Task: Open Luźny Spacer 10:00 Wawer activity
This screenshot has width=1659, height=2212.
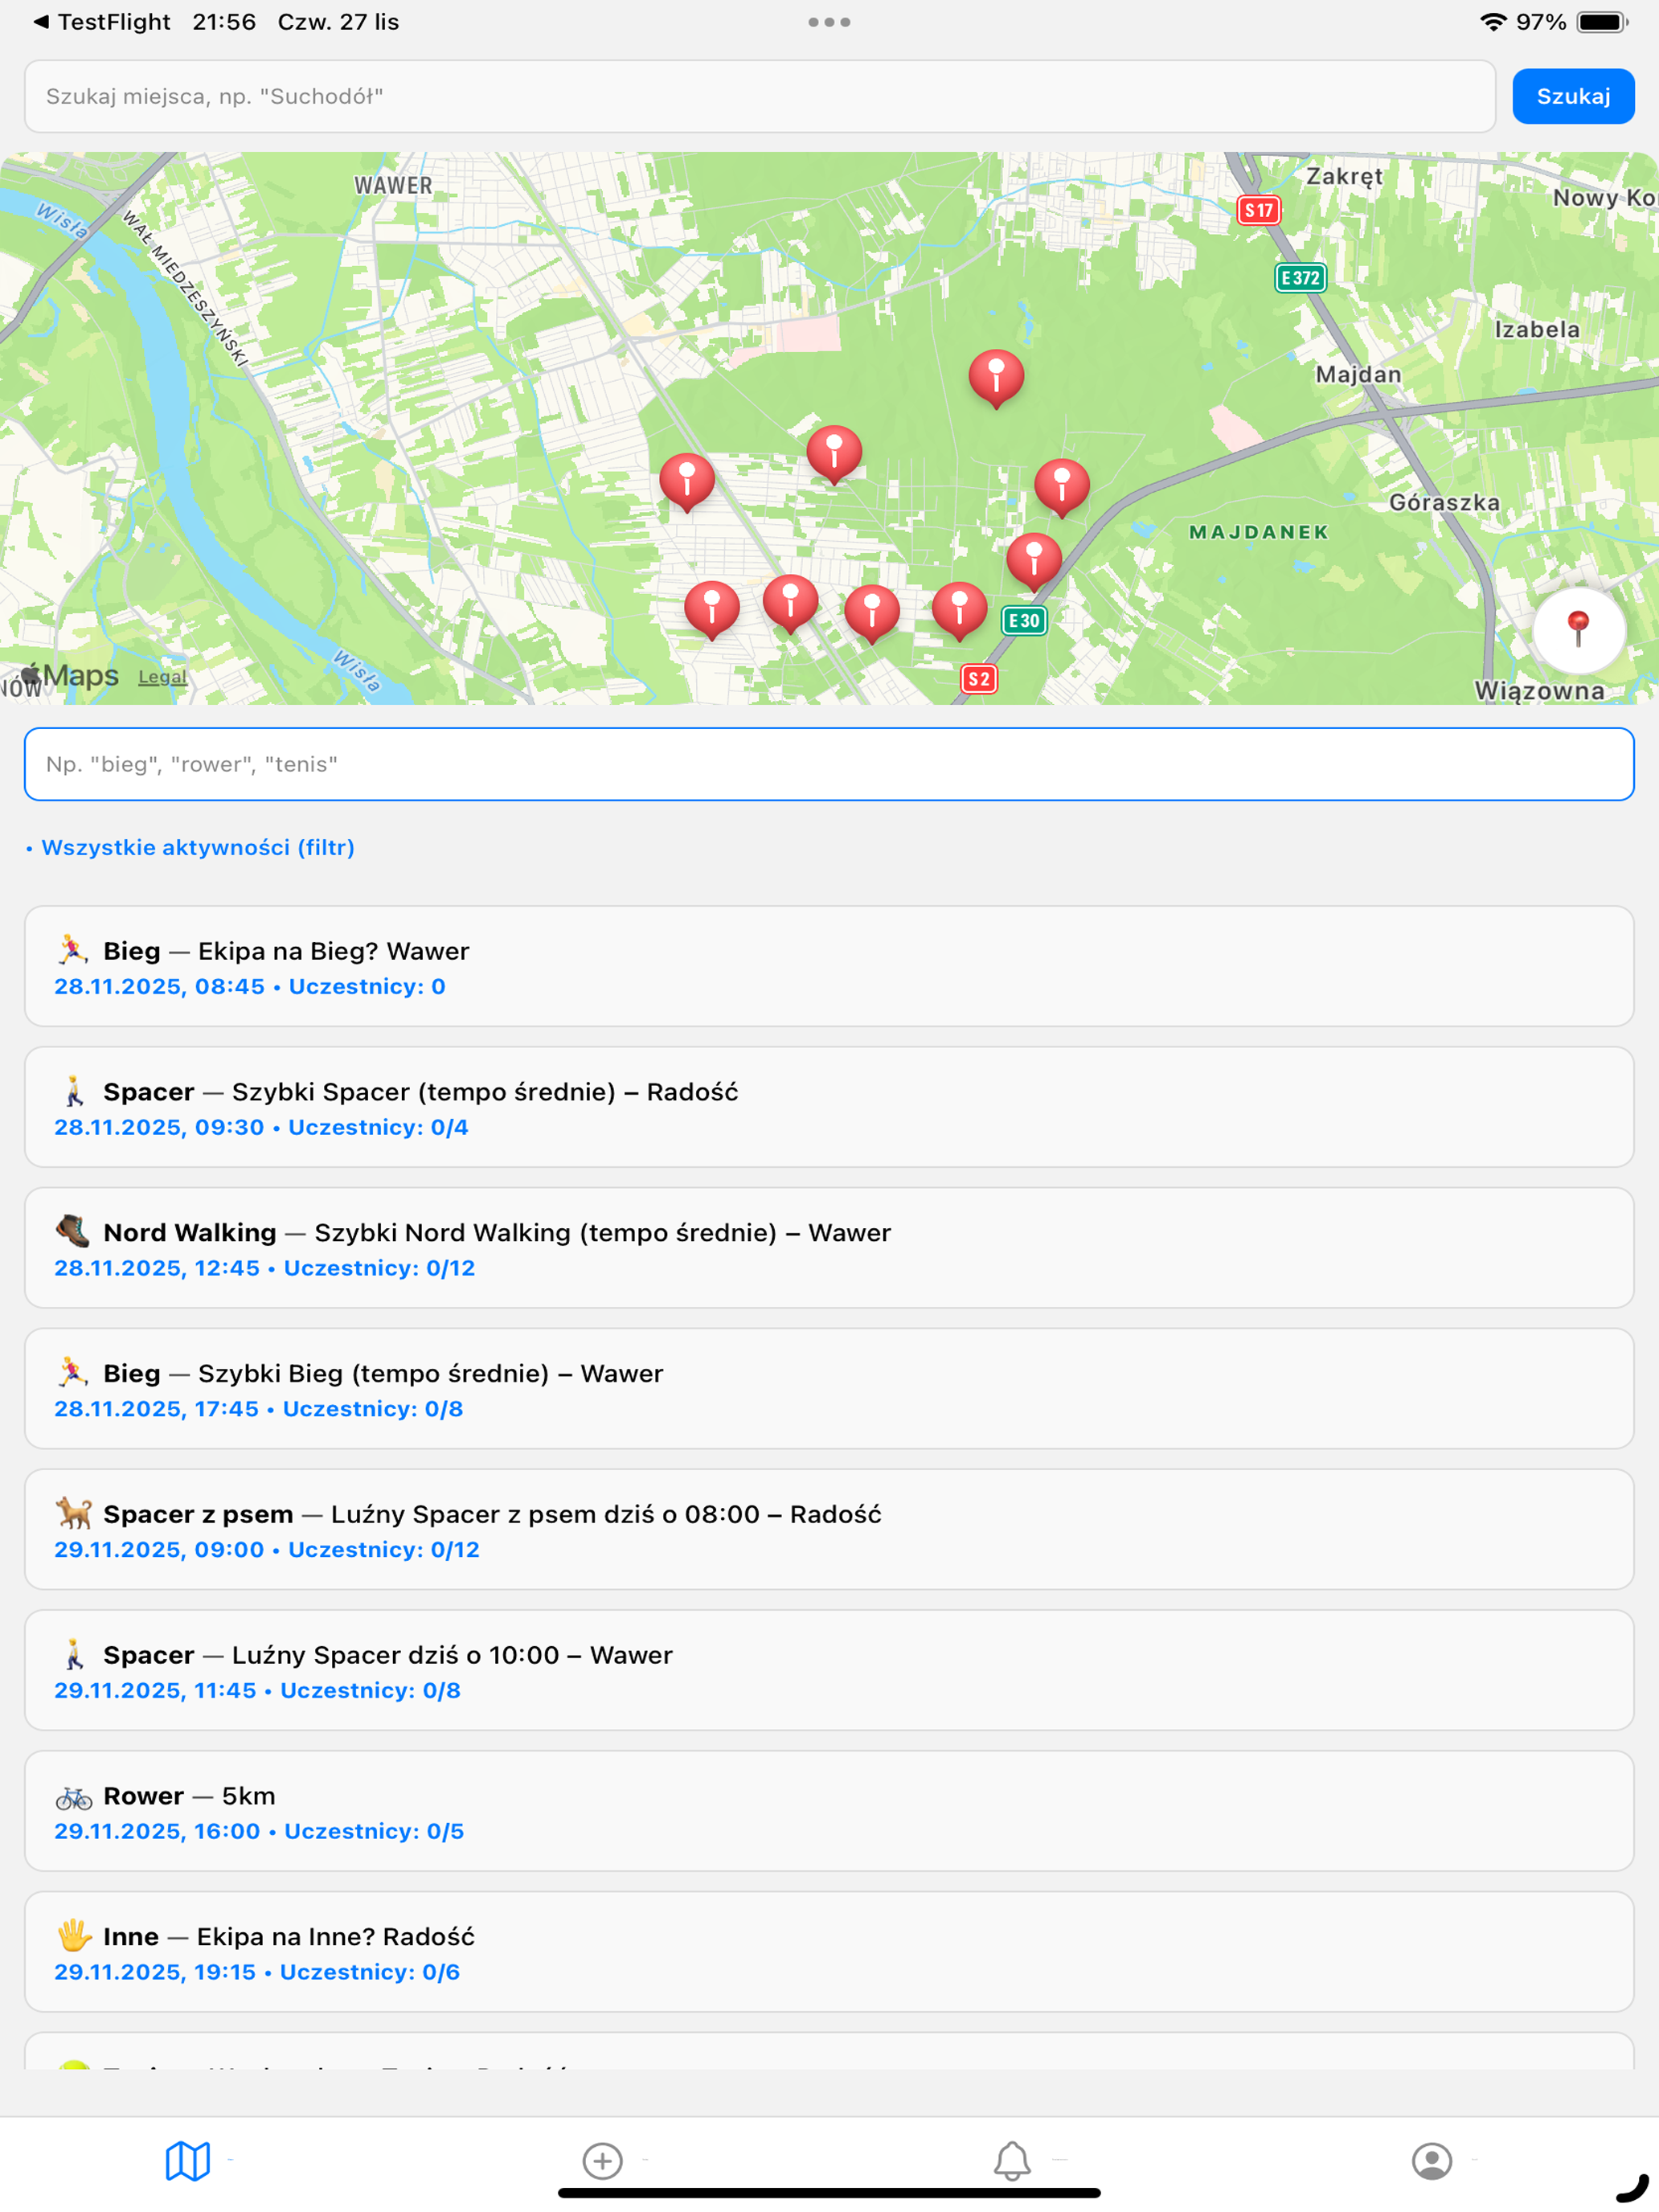Action: [829, 1670]
